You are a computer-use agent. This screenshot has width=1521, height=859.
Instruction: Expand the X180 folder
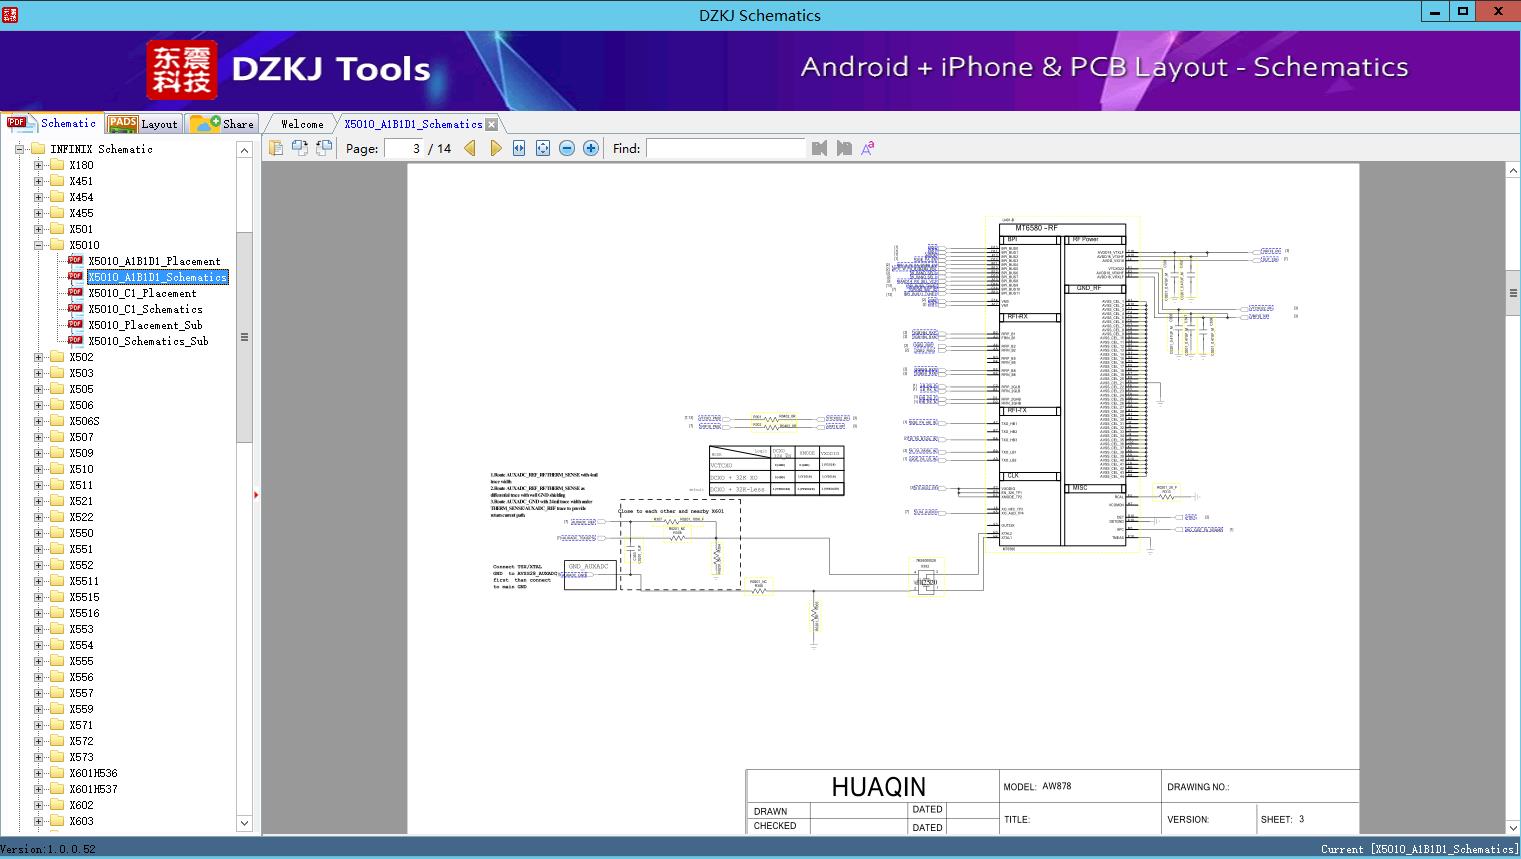(x=38, y=165)
